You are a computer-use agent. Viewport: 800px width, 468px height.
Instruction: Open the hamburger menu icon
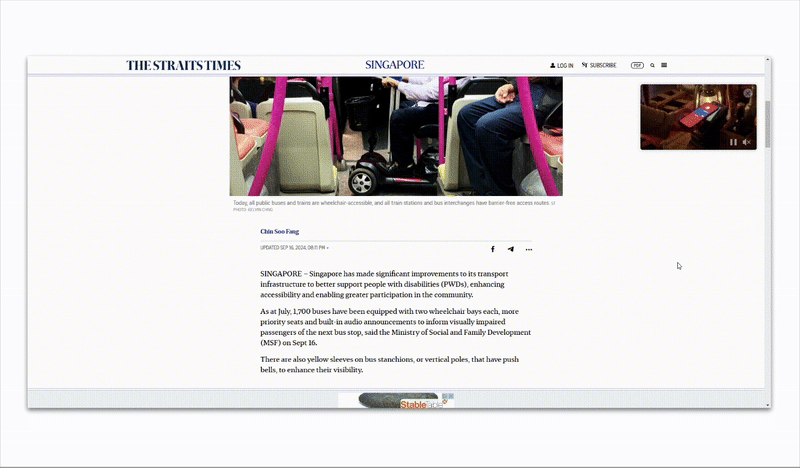(664, 65)
